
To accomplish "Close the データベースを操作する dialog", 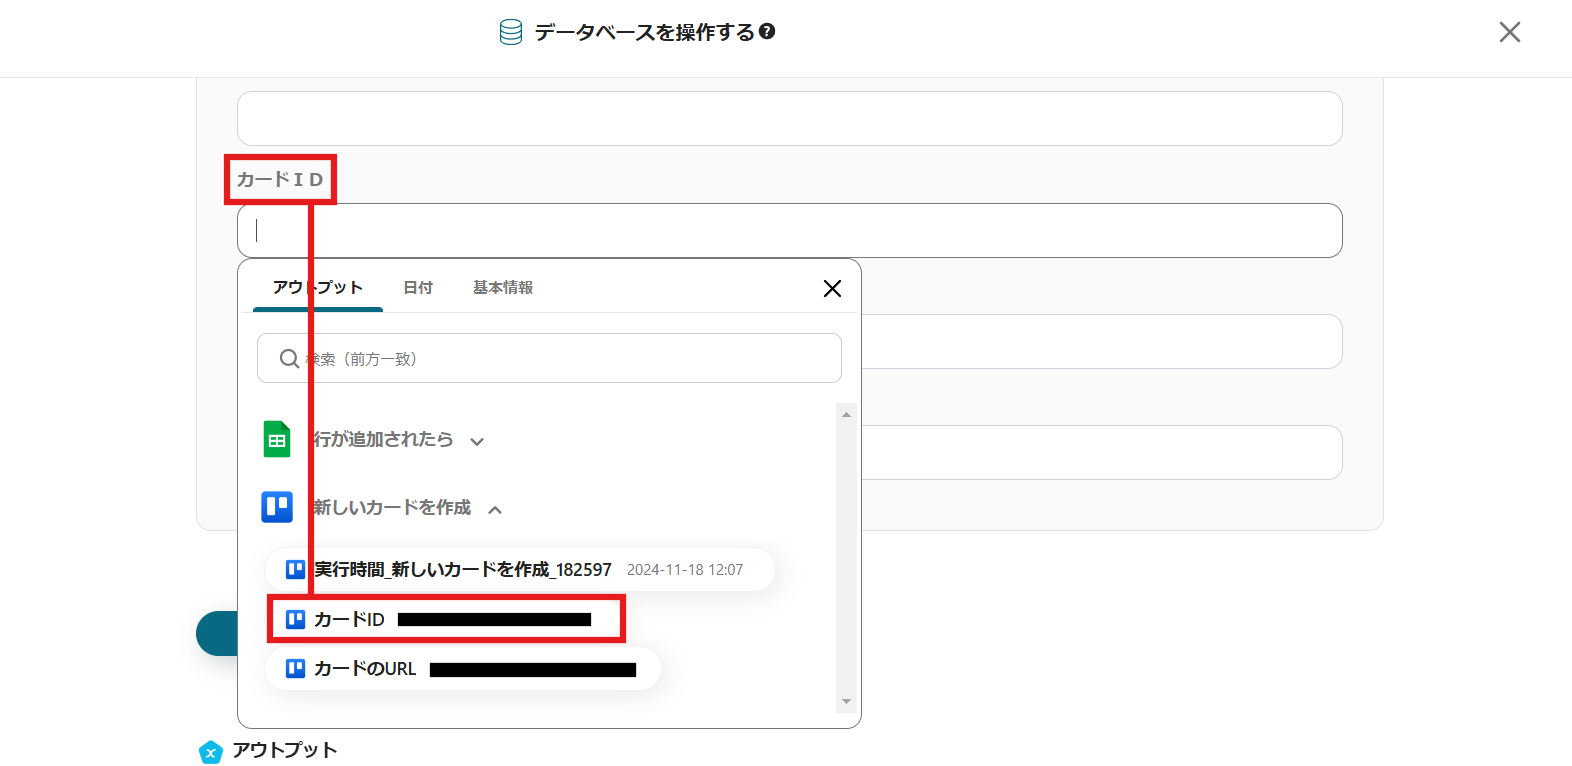I will 1509,32.
